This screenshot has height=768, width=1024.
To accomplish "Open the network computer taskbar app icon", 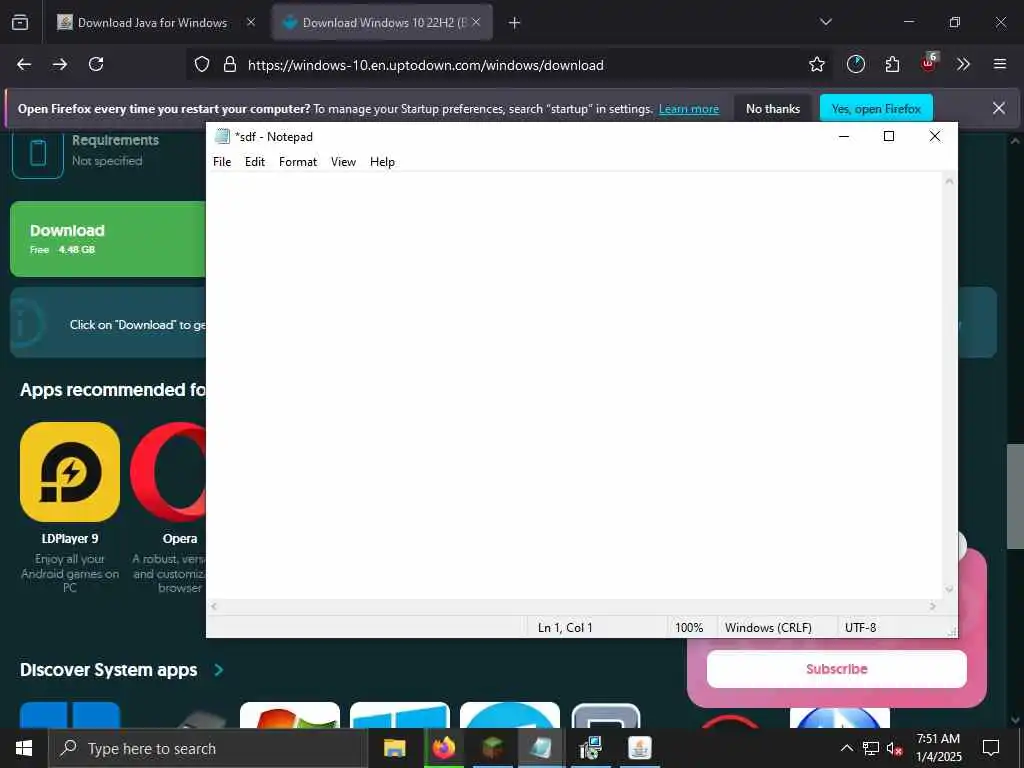I will click(590, 748).
